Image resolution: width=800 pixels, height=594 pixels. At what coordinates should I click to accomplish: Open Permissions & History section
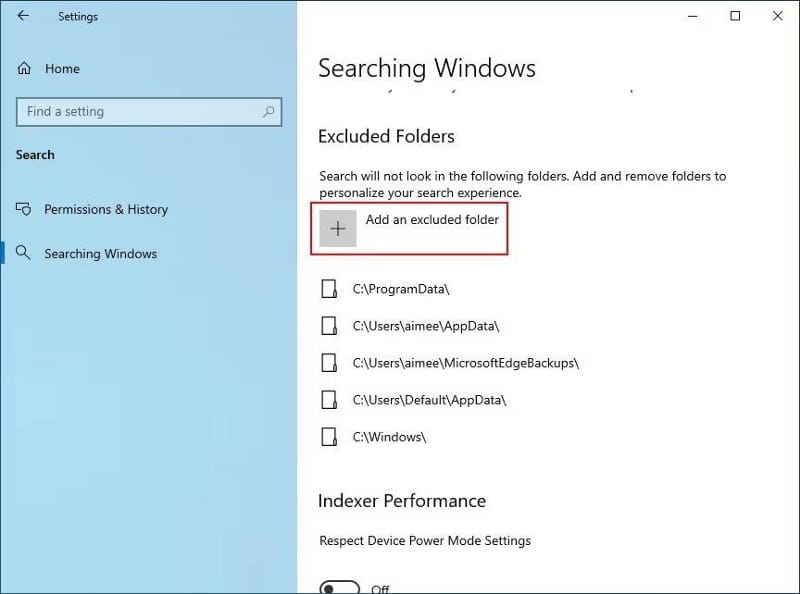click(106, 209)
